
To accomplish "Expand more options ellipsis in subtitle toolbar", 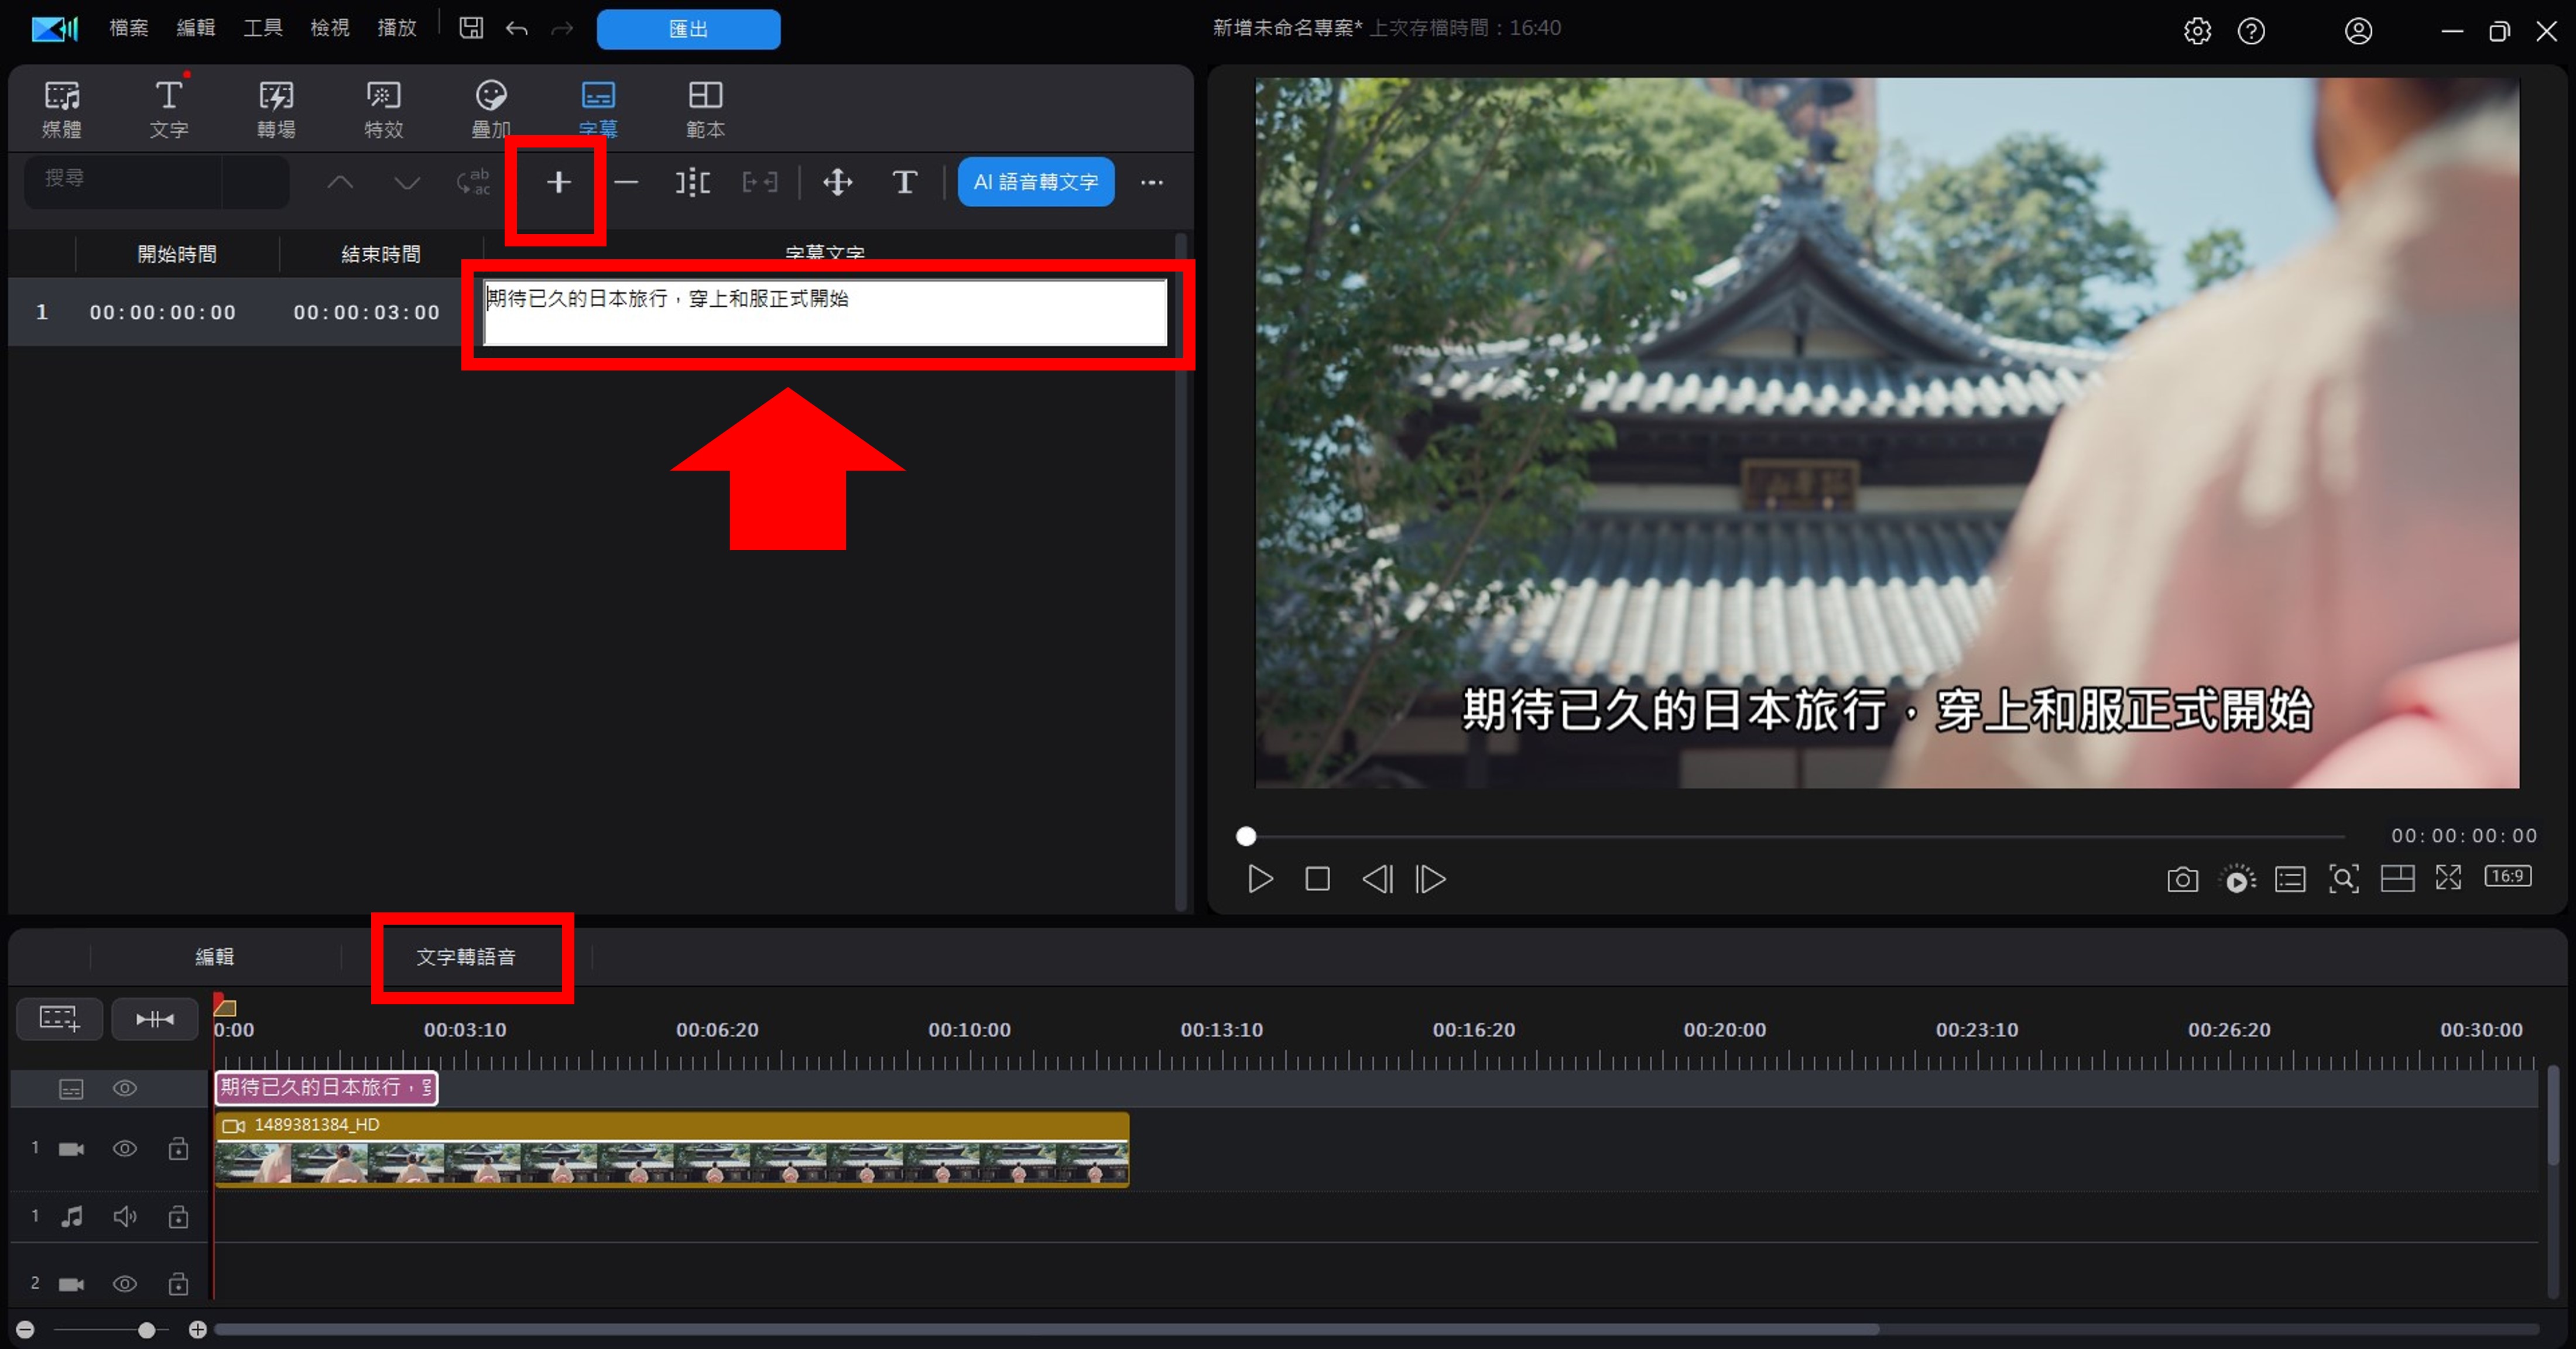I will tap(1152, 182).
